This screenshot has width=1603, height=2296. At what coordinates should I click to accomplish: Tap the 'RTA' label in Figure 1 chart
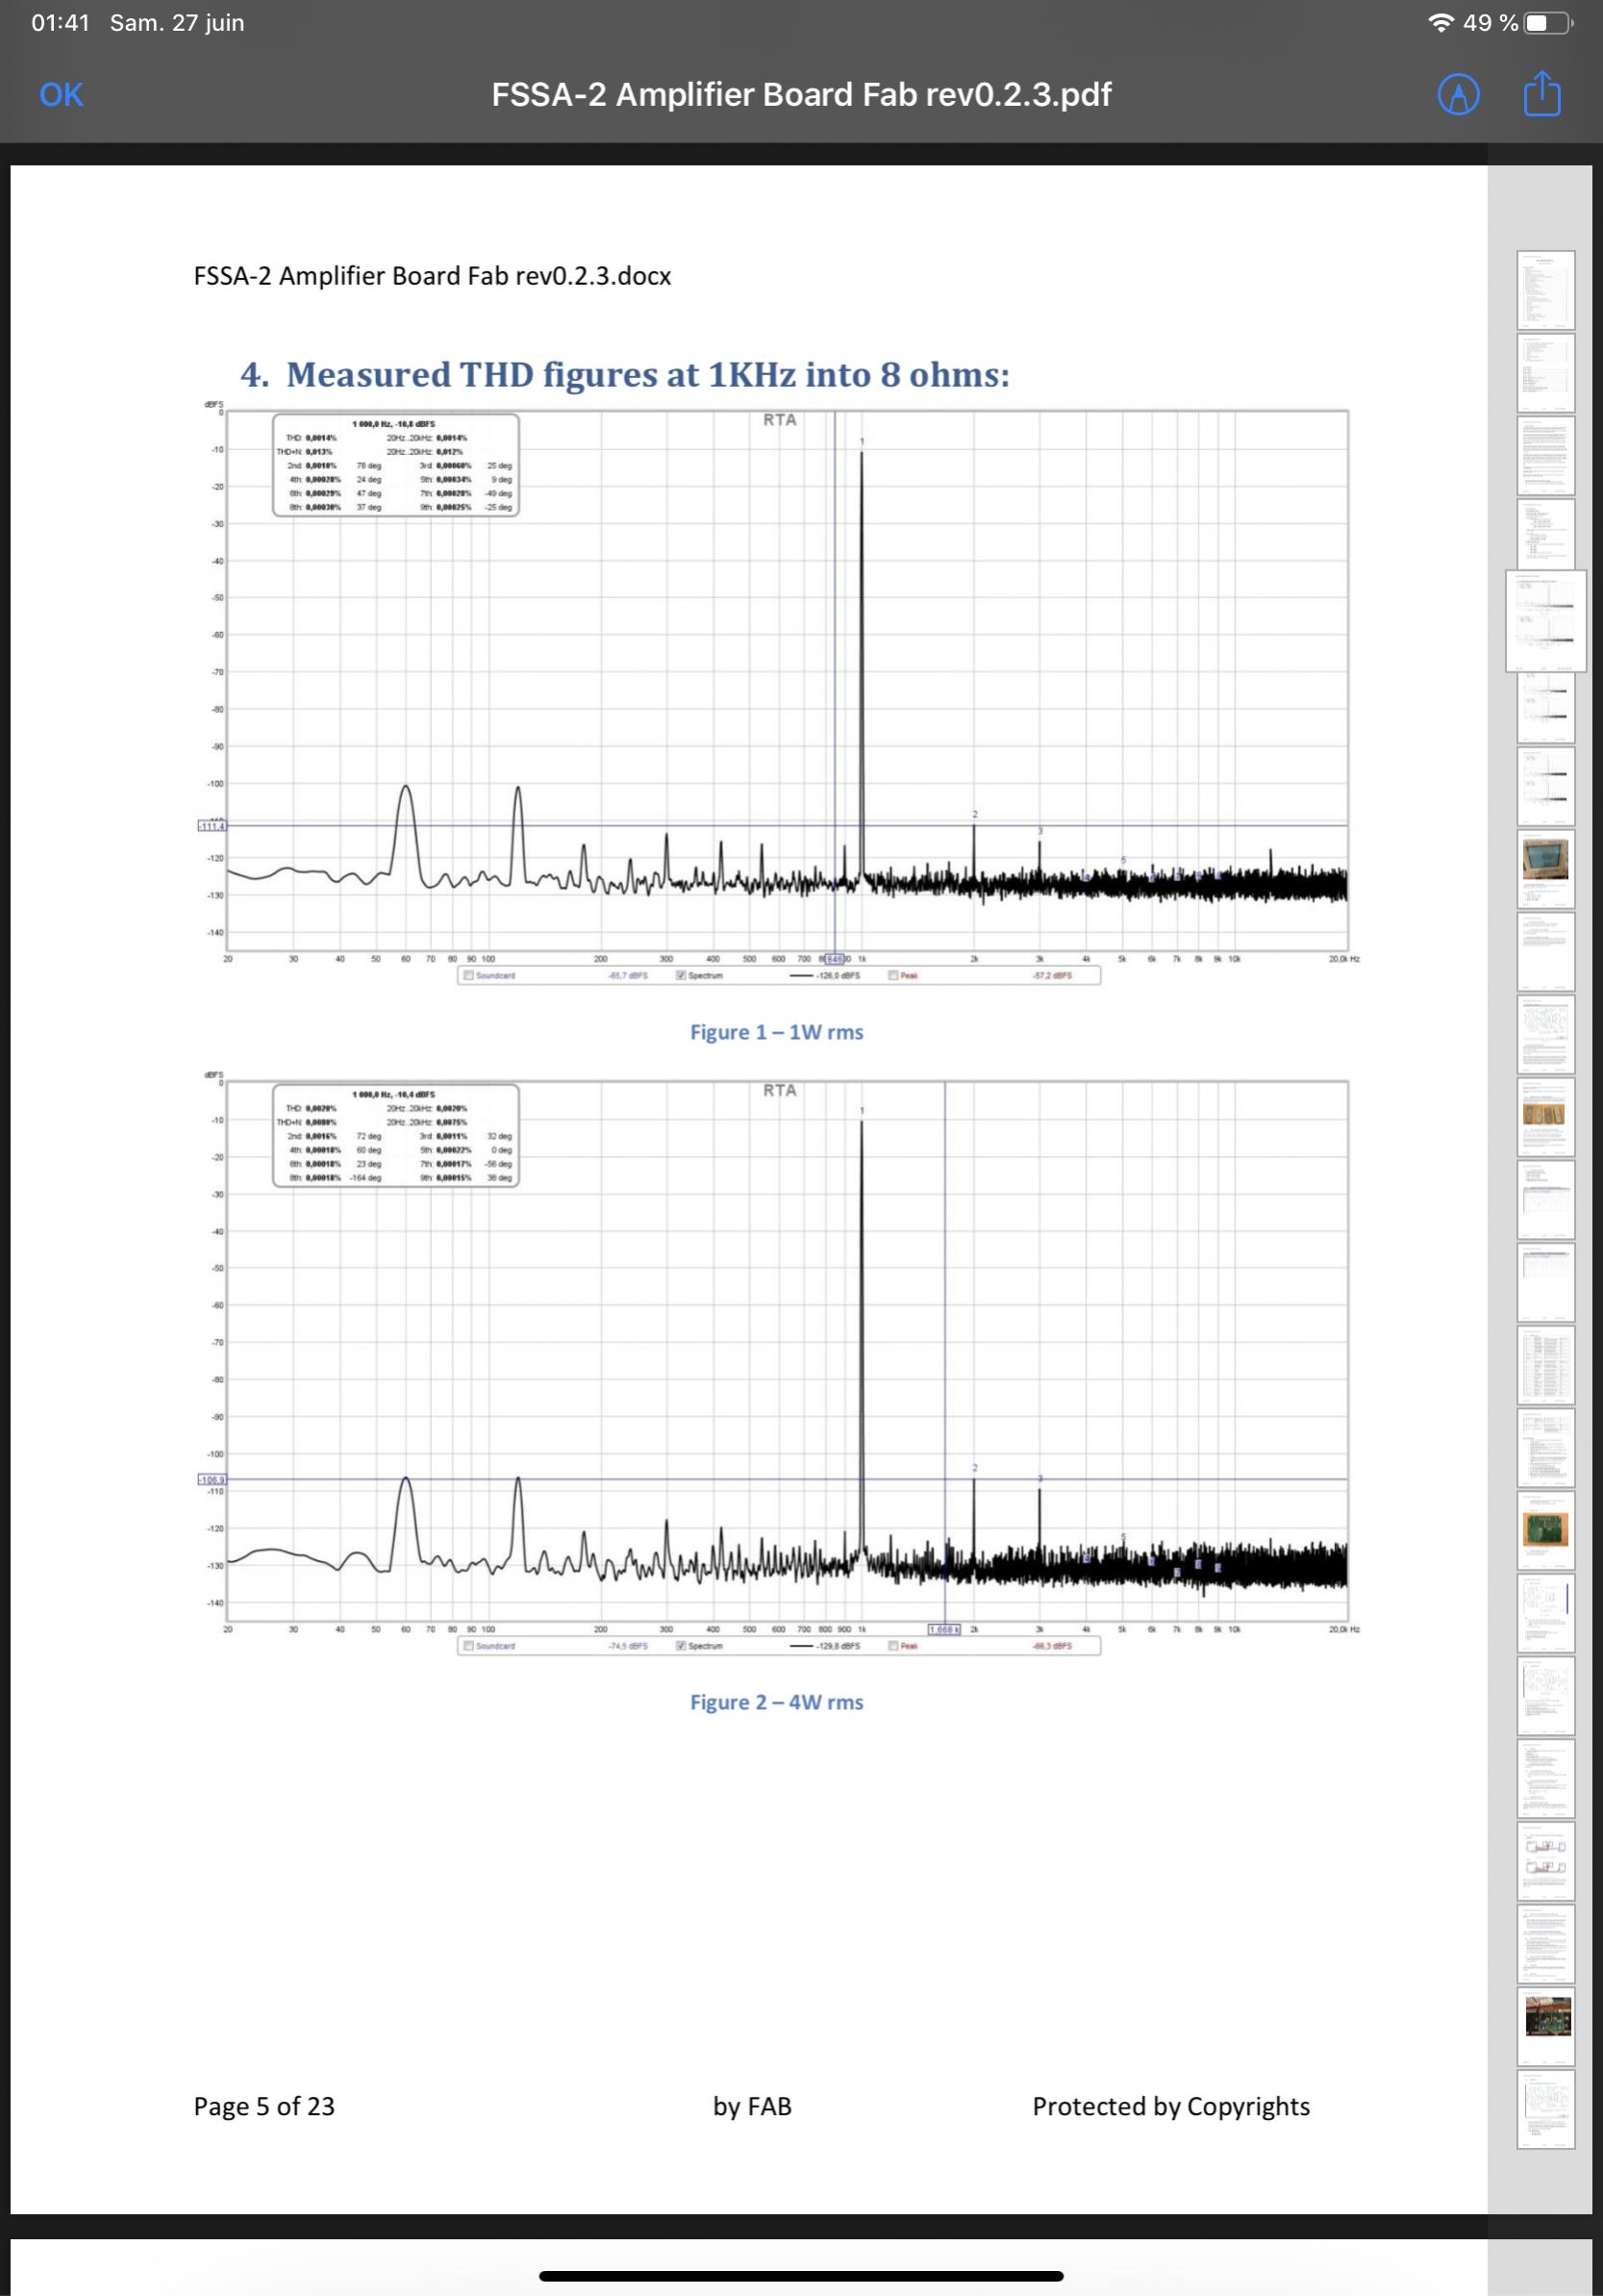point(780,420)
